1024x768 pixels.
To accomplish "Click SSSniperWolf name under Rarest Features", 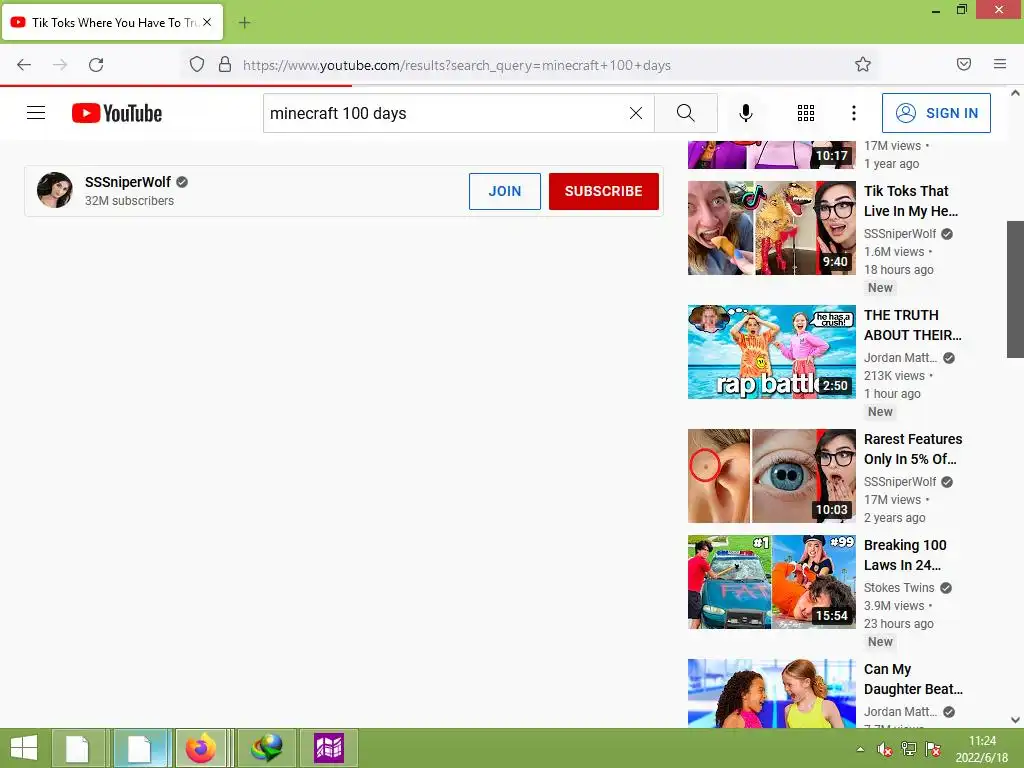I will click(900, 482).
